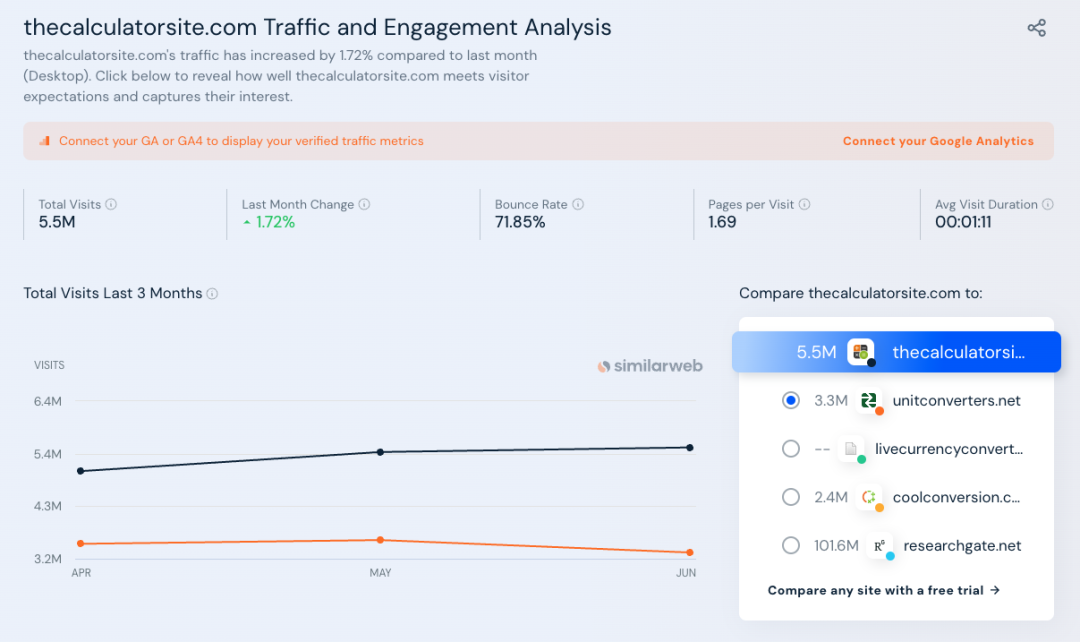Viewport: 1080px width, 642px height.
Task: Click the info icon beside Last Month Change
Action: click(x=364, y=204)
